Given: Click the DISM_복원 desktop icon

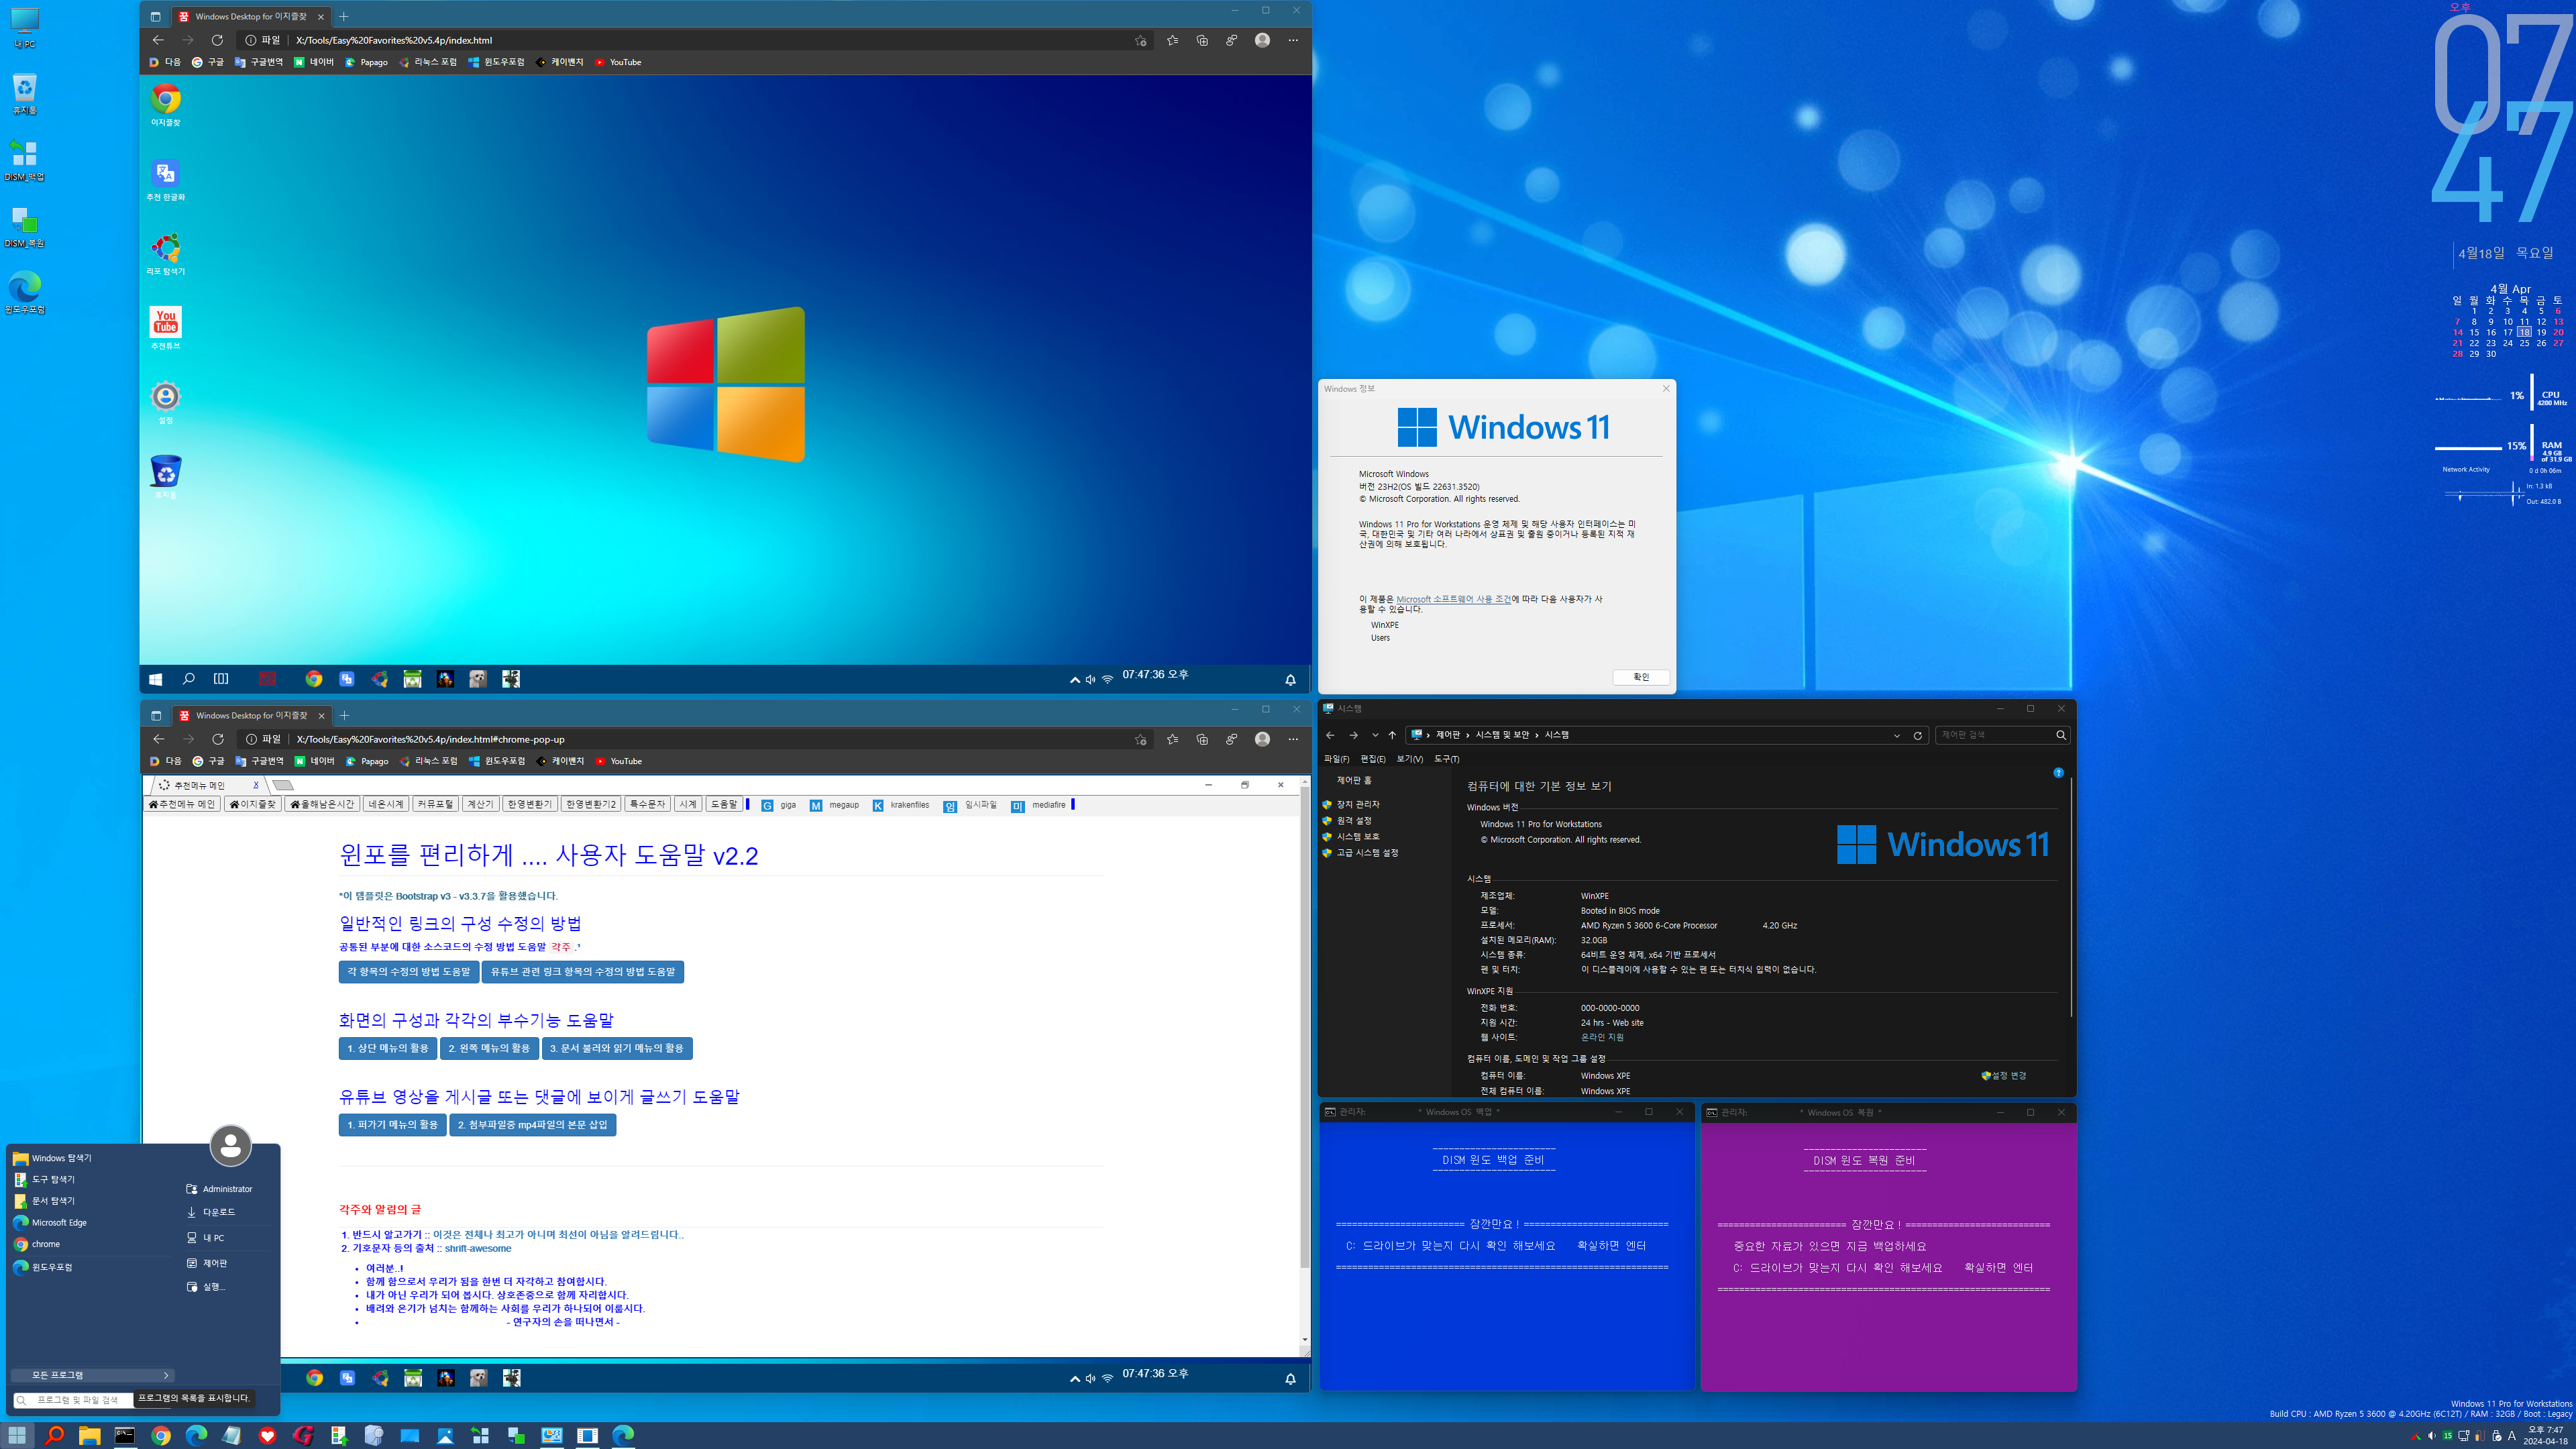Looking at the screenshot, I should [x=24, y=227].
